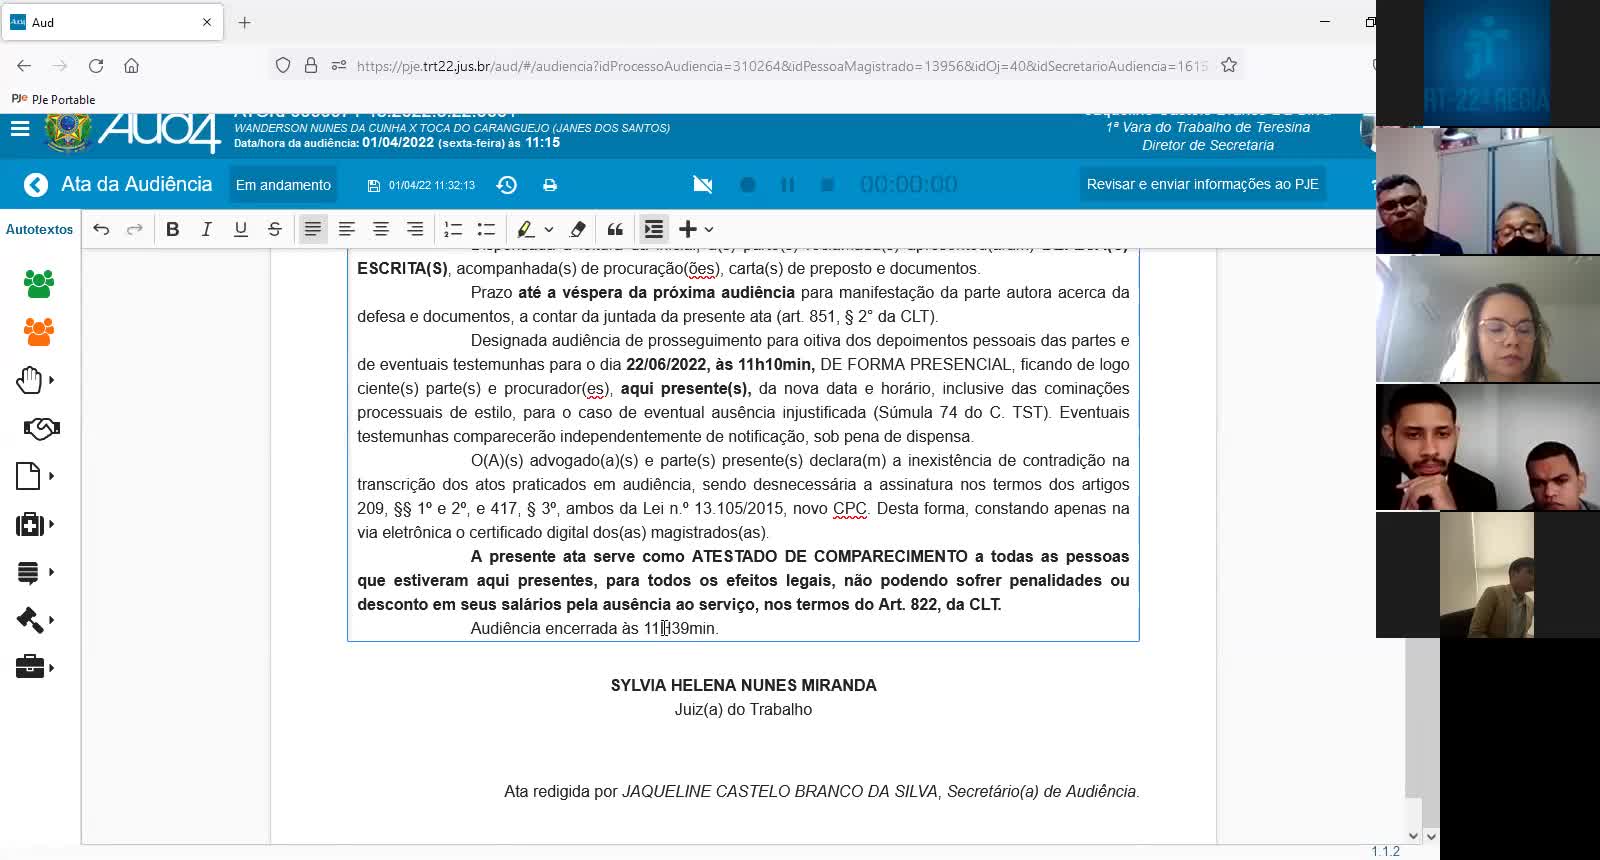
Task: Toggle bold formatting
Action: (173, 229)
